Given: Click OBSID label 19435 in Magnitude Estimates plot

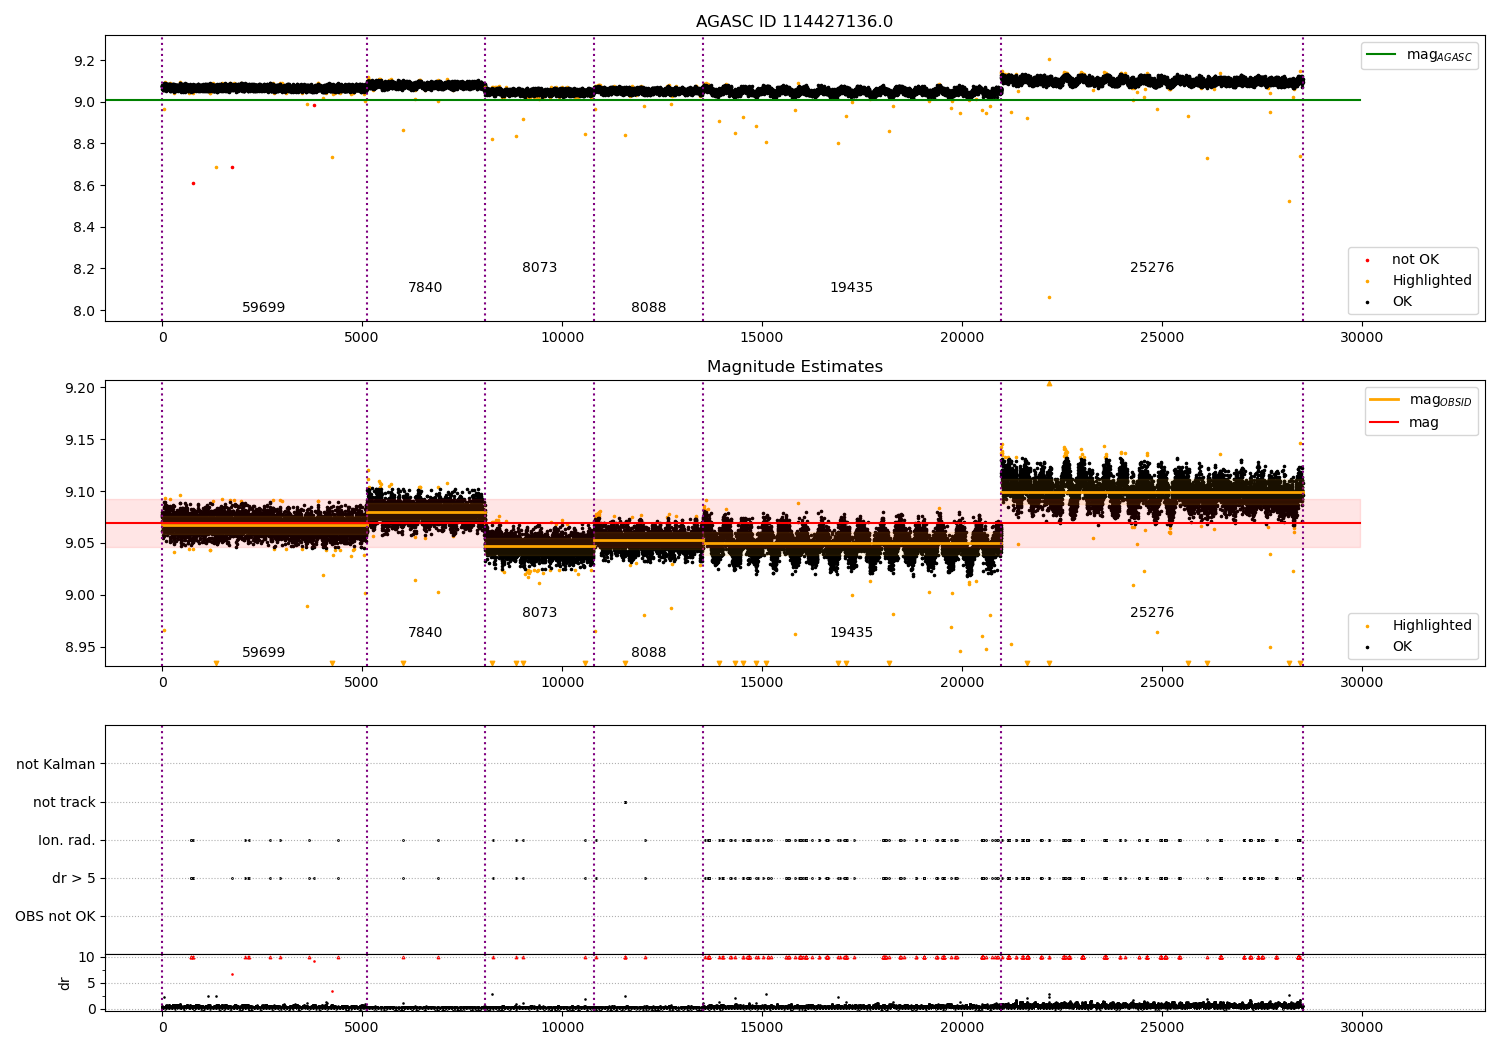Looking at the screenshot, I should [x=852, y=633].
